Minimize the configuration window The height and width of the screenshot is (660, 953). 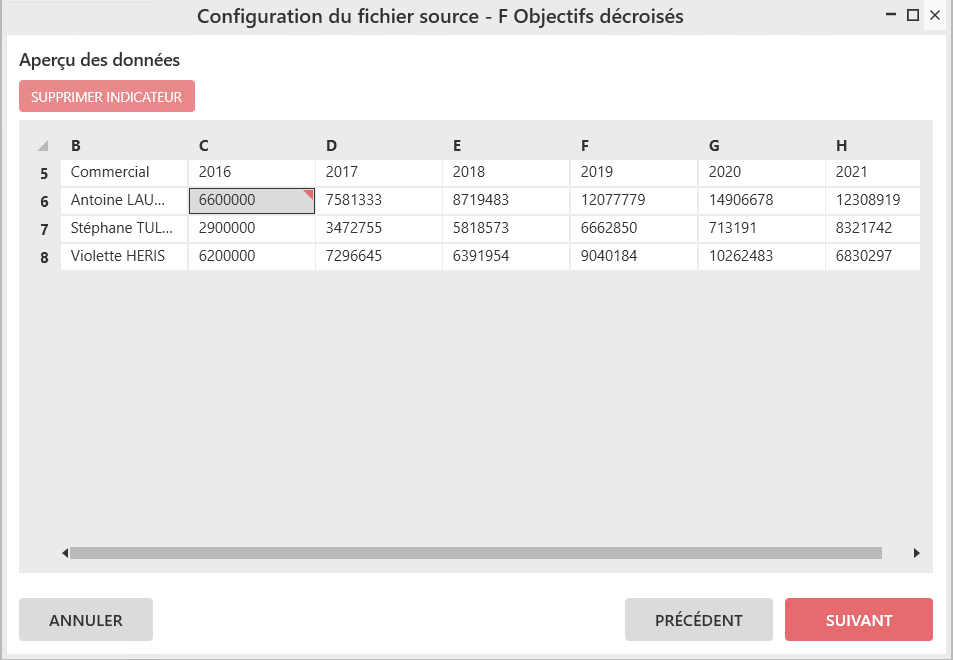[891, 15]
